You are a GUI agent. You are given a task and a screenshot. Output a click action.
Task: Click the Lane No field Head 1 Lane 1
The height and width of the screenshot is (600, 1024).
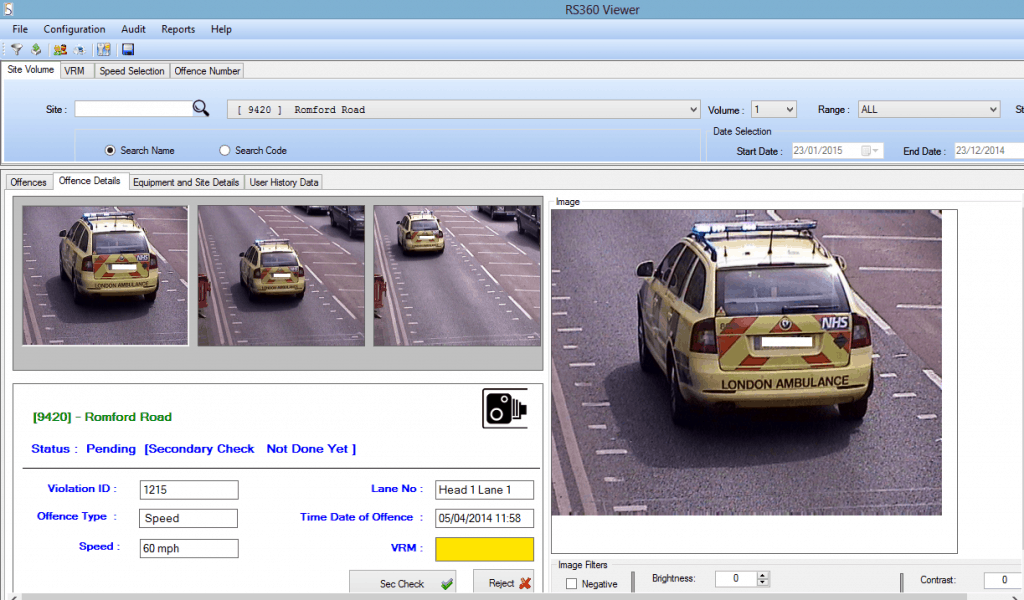point(485,490)
